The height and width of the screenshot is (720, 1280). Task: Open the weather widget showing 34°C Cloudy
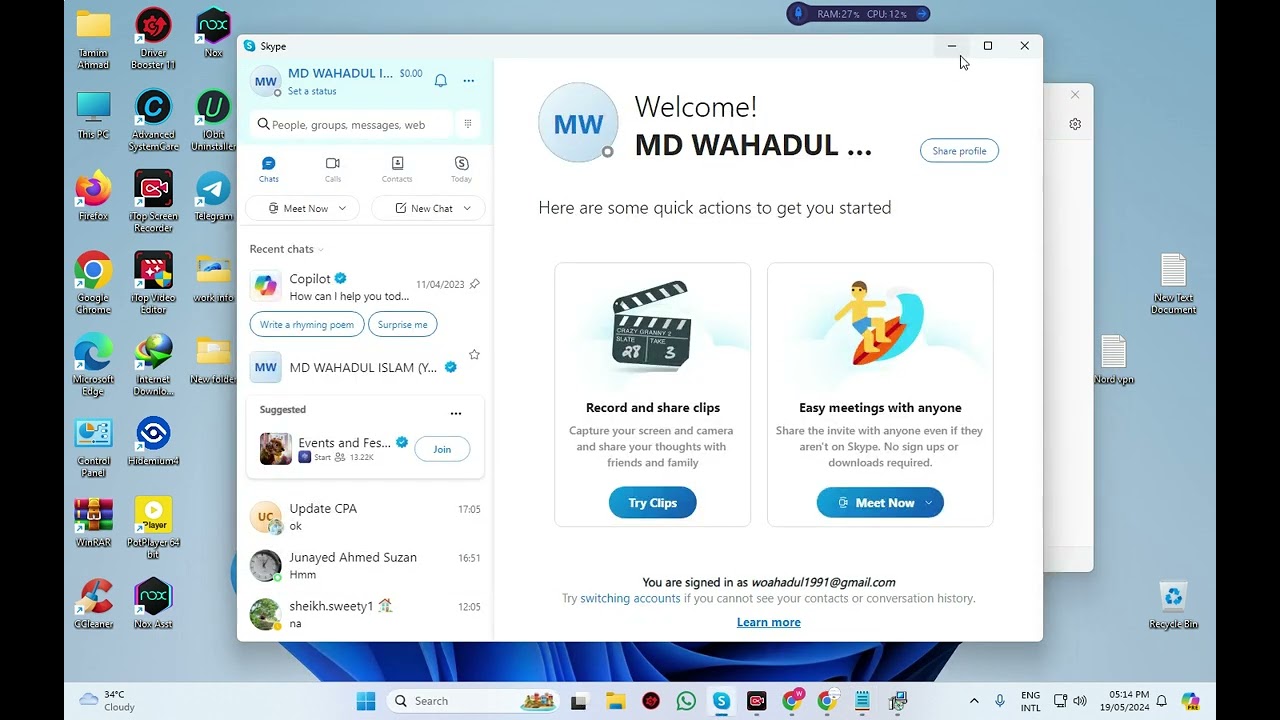[106, 701]
